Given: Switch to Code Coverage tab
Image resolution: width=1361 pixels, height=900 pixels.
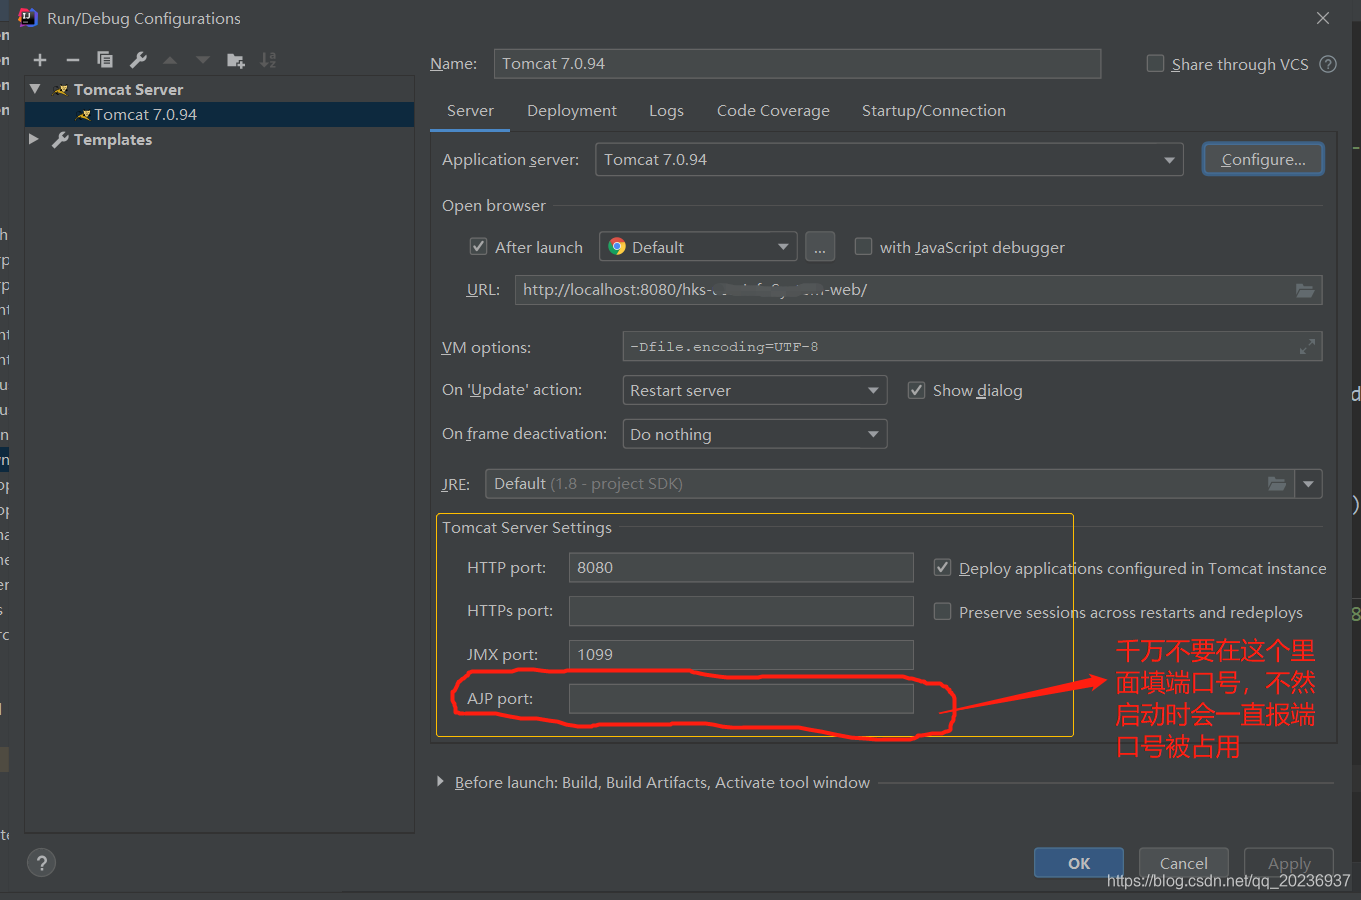Looking at the screenshot, I should 773,111.
